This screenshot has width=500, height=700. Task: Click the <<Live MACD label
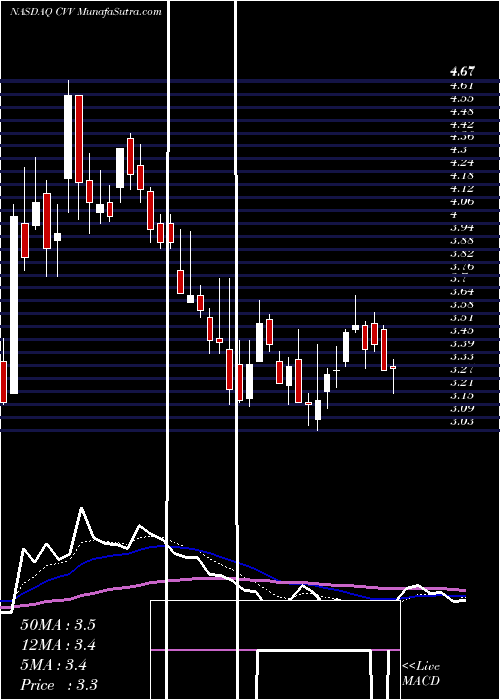(421, 673)
